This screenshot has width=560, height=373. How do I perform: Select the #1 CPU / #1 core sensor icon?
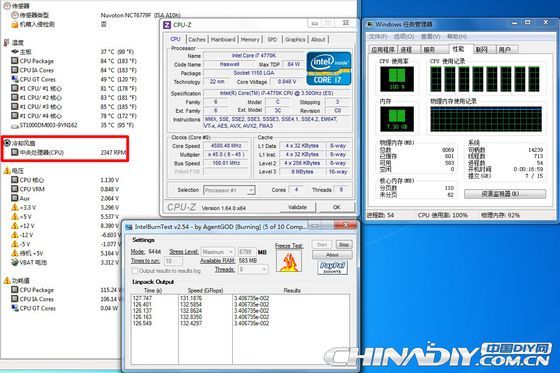tap(14, 88)
